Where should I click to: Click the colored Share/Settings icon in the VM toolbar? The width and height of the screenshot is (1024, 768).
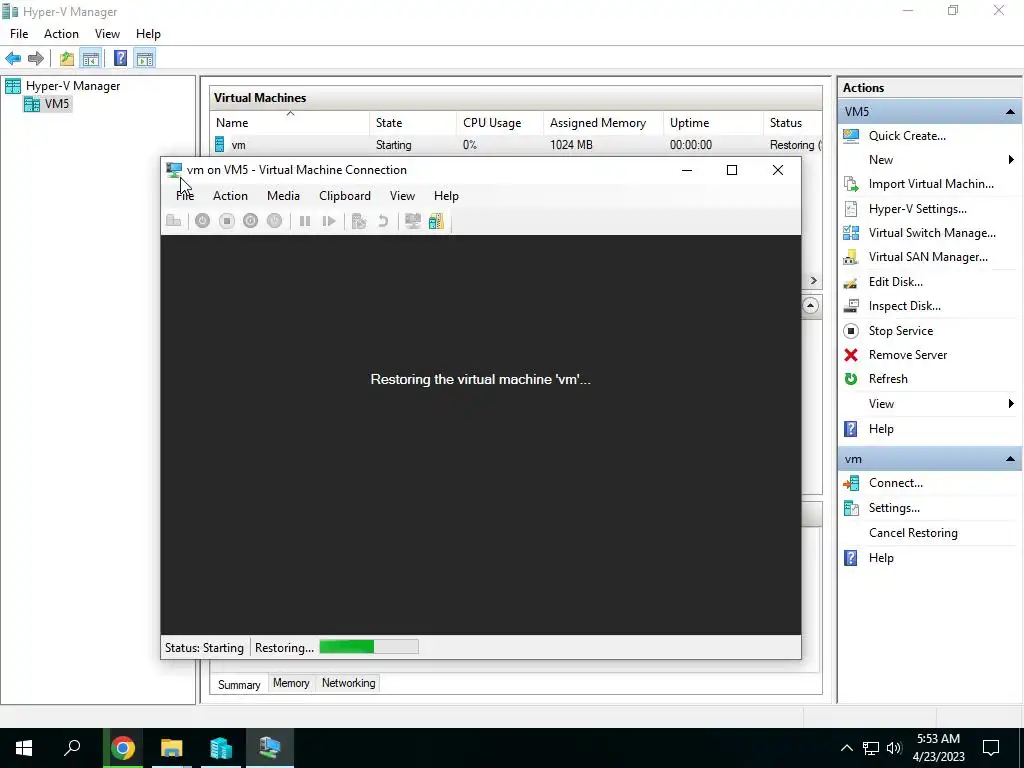(x=436, y=221)
